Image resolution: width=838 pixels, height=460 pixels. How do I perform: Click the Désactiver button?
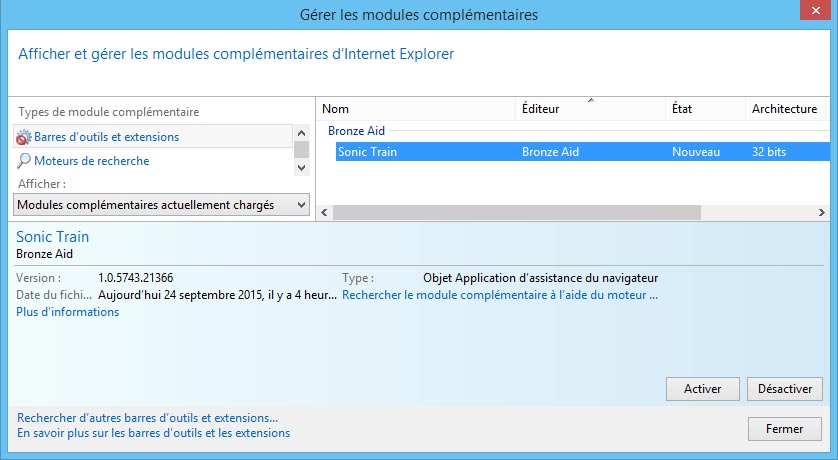pyautogui.click(x=785, y=389)
